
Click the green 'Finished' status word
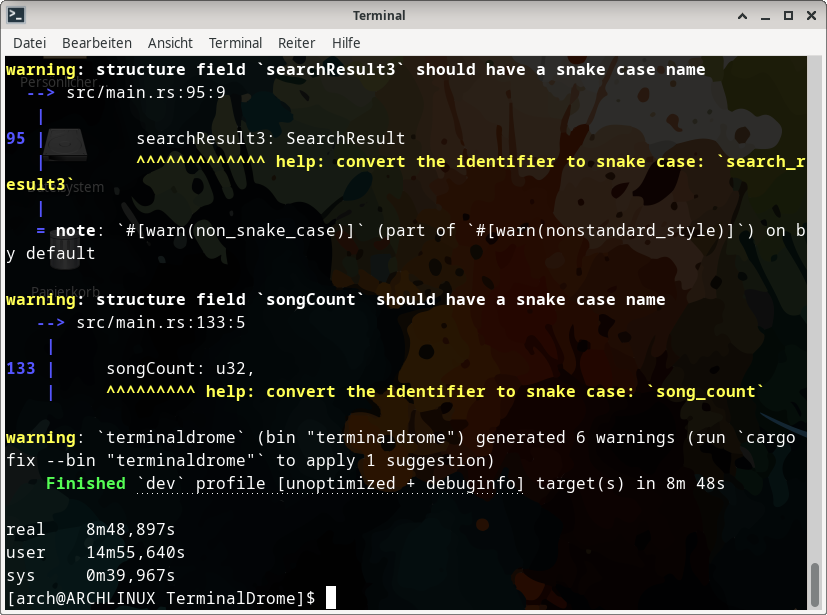pyautogui.click(x=86, y=484)
